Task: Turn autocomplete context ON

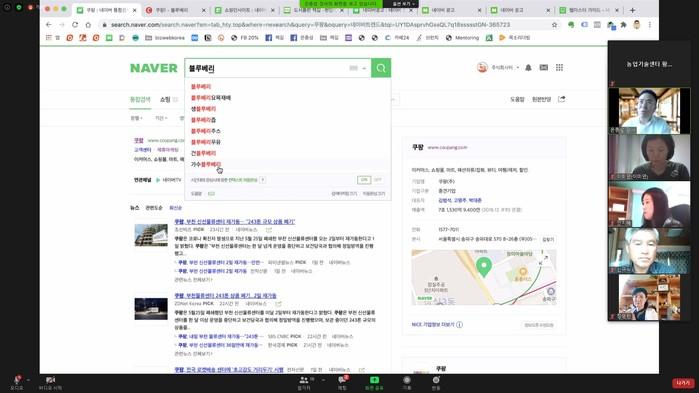Action: pyautogui.click(x=364, y=180)
